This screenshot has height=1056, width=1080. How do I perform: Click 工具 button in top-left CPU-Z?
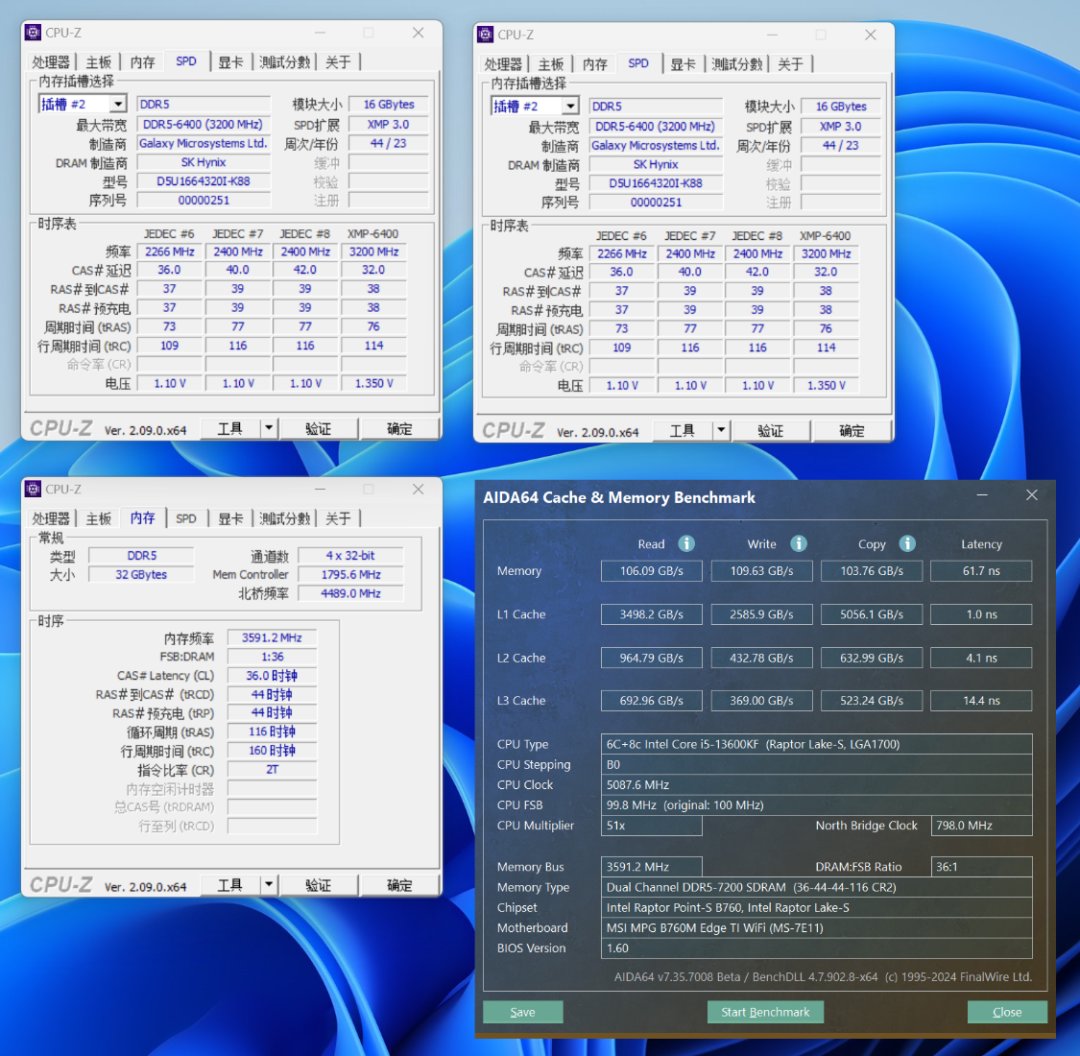(x=230, y=428)
